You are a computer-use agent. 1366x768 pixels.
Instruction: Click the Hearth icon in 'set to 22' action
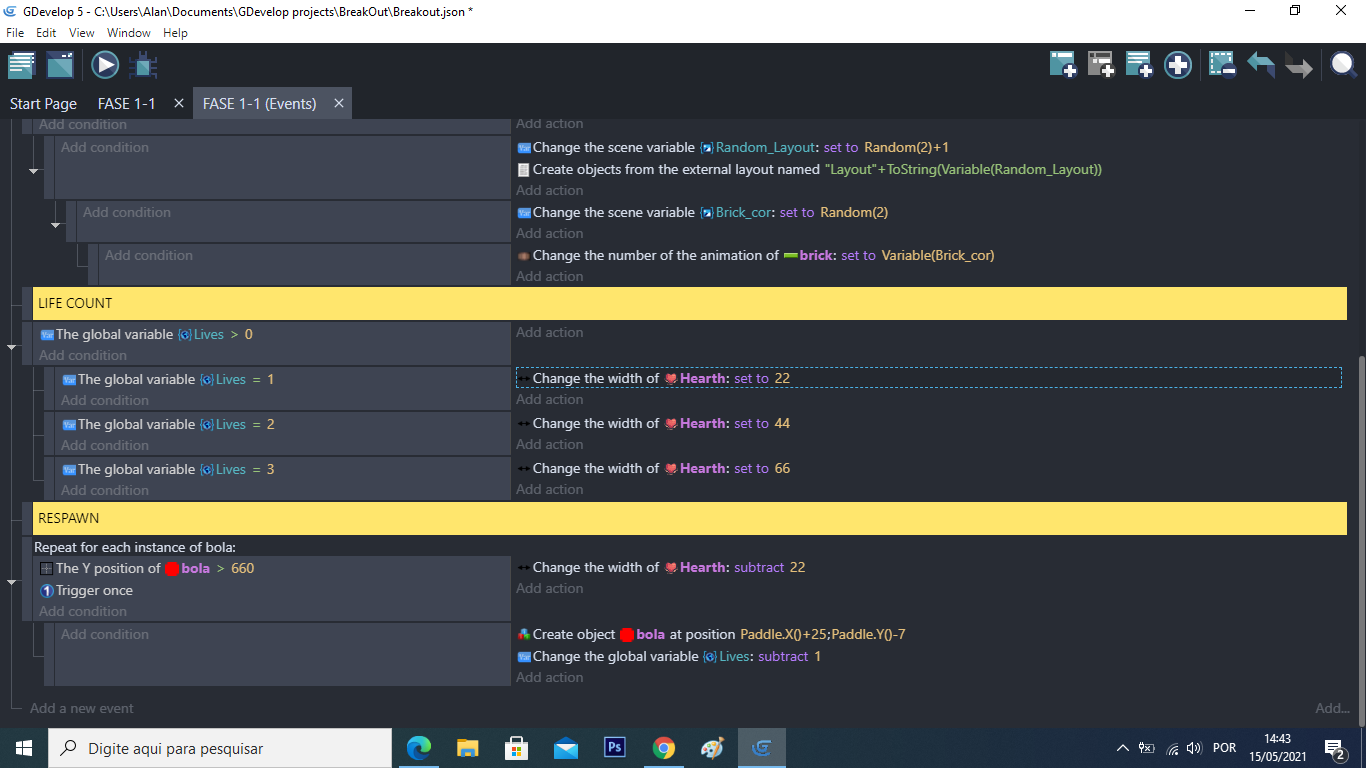pos(671,379)
